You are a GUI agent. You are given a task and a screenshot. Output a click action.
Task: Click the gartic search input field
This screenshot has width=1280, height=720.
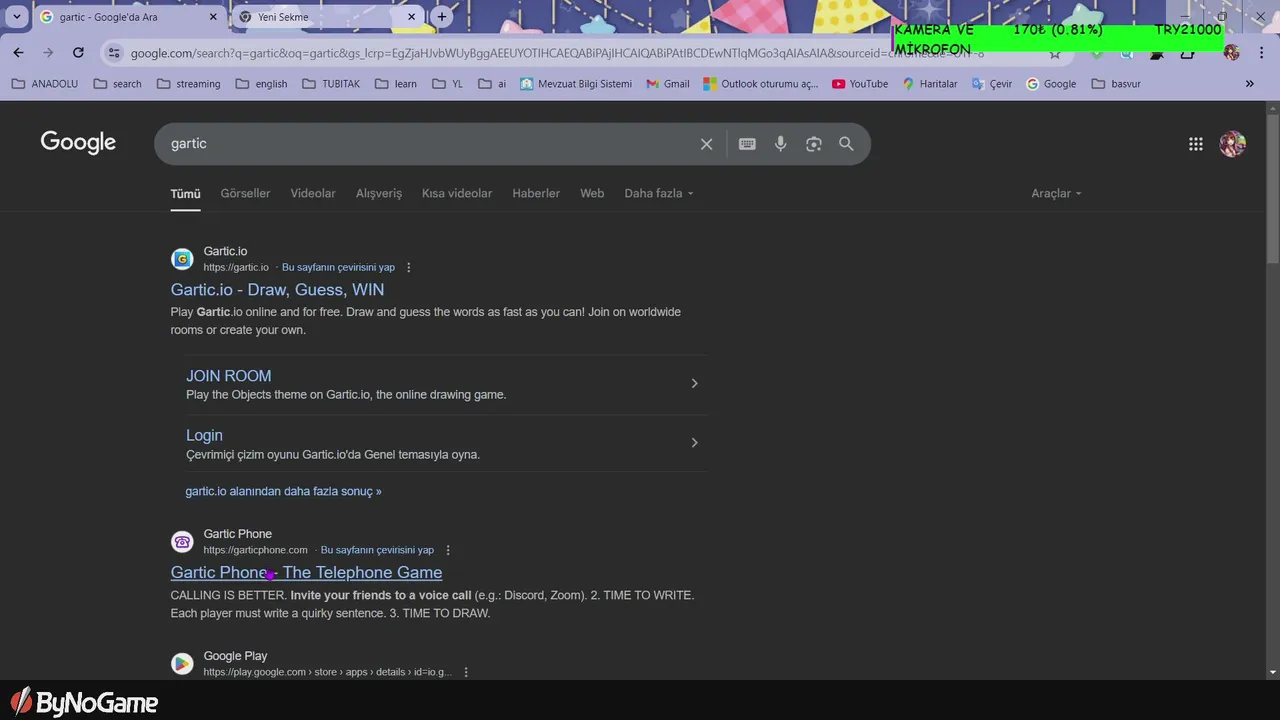(430, 144)
